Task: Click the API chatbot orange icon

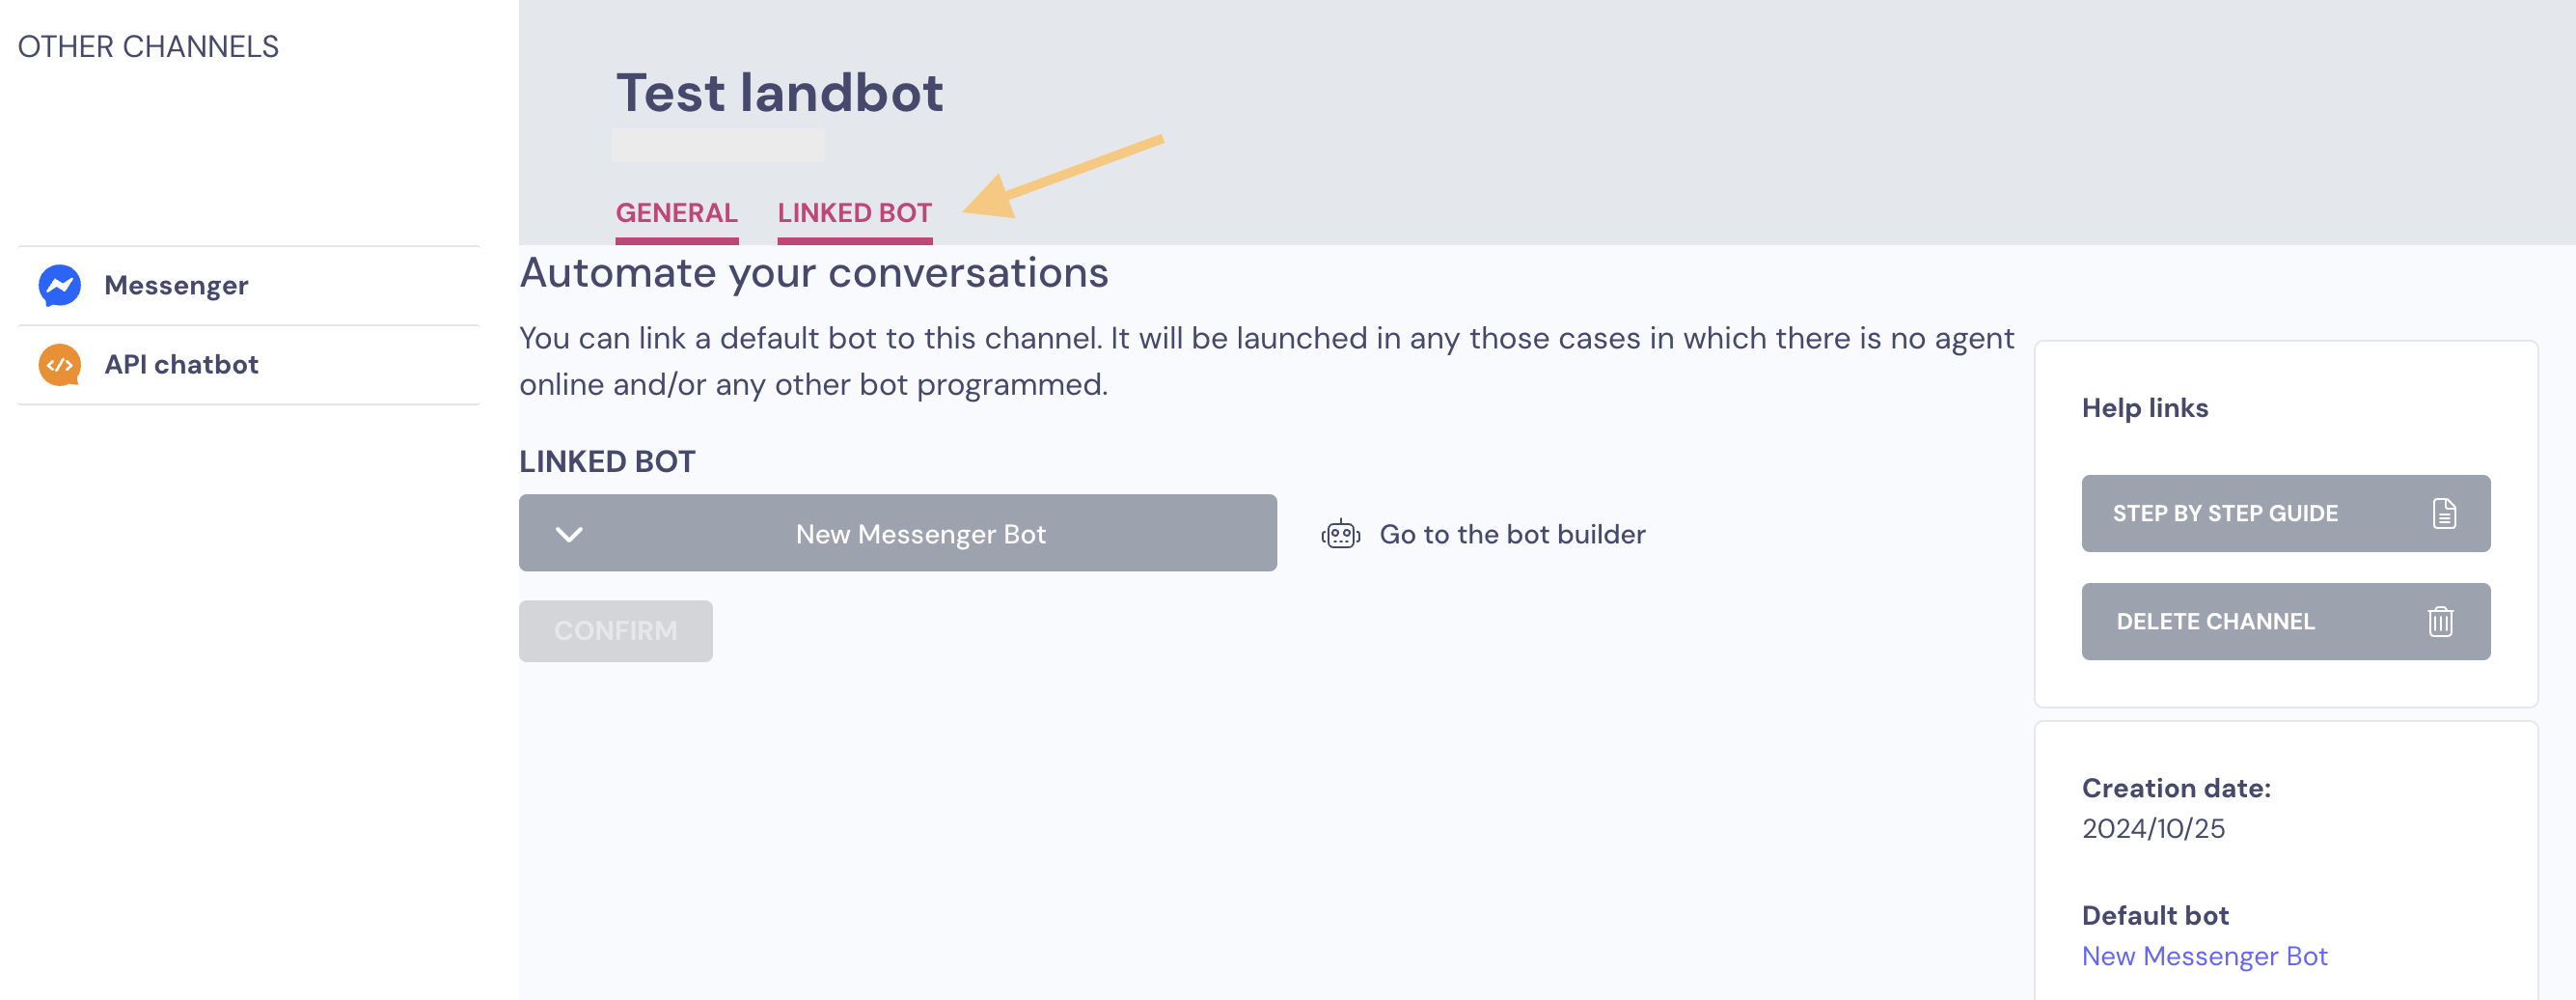Action: point(60,365)
